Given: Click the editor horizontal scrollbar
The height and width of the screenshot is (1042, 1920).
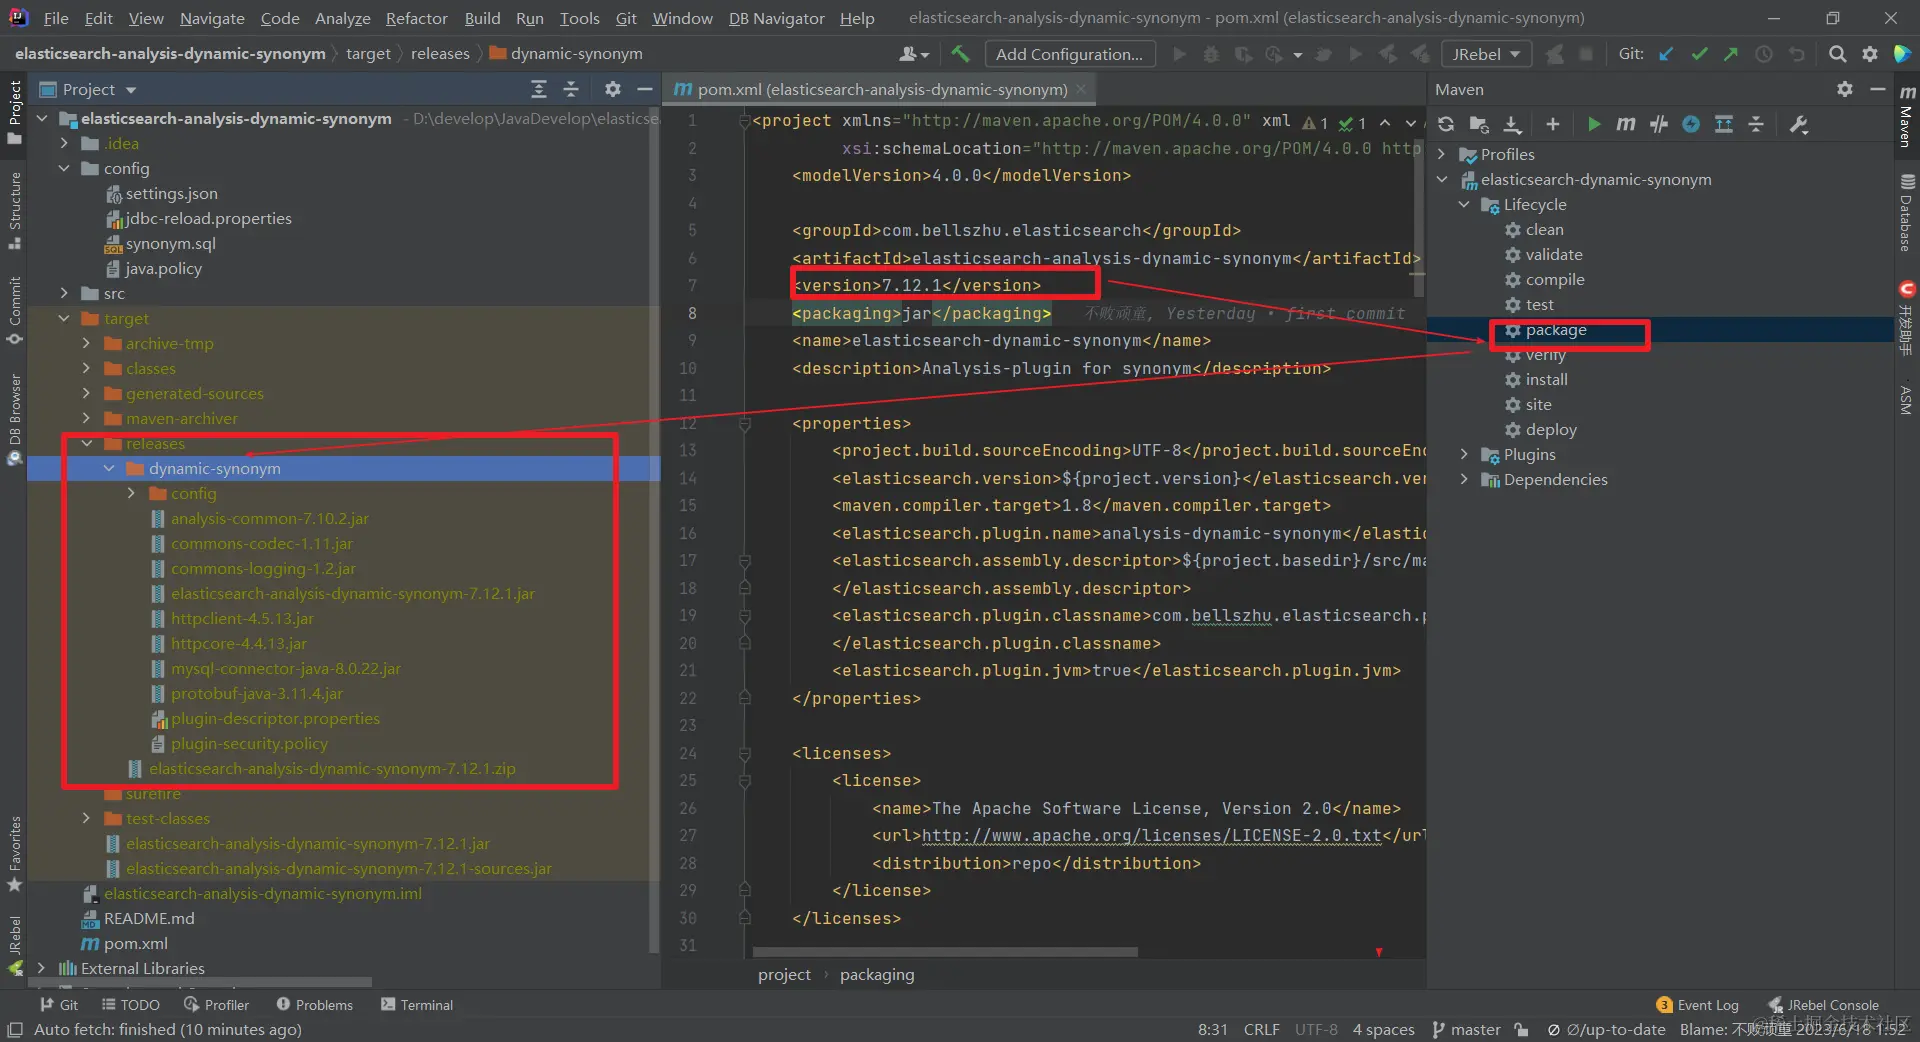Looking at the screenshot, I should point(945,952).
